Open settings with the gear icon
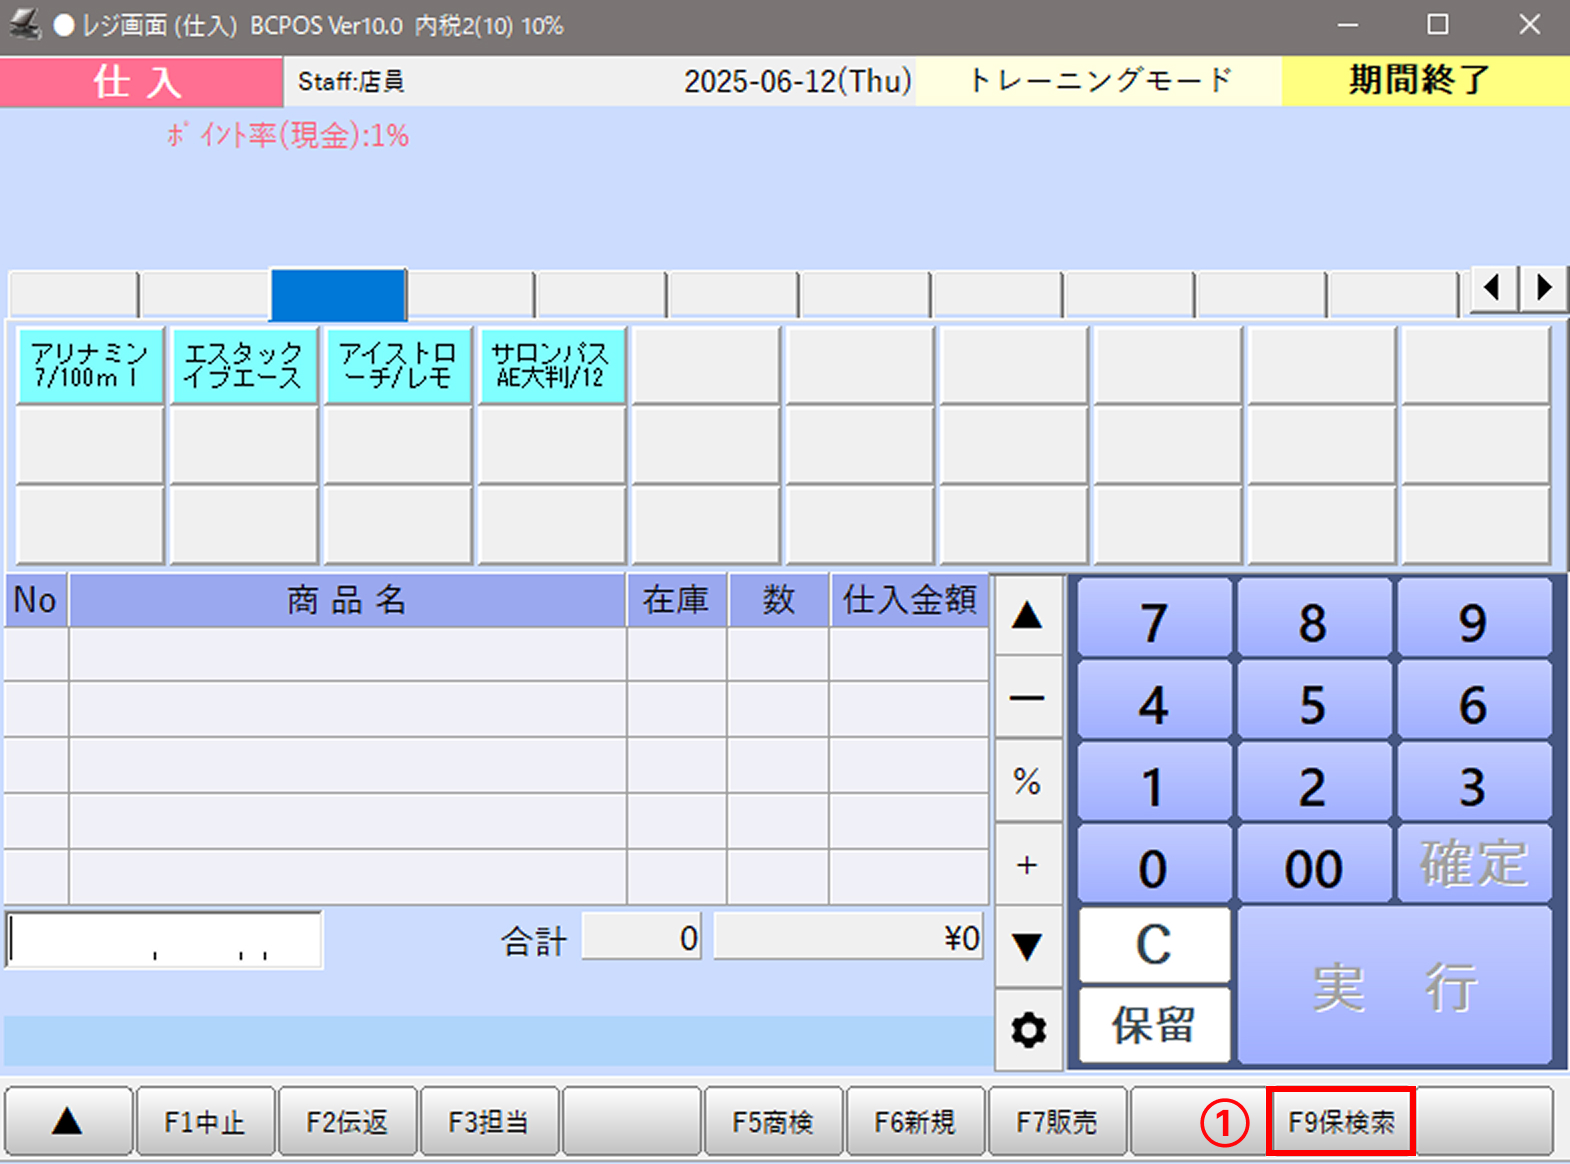This screenshot has height=1164, width=1570. pyautogui.click(x=1028, y=1029)
